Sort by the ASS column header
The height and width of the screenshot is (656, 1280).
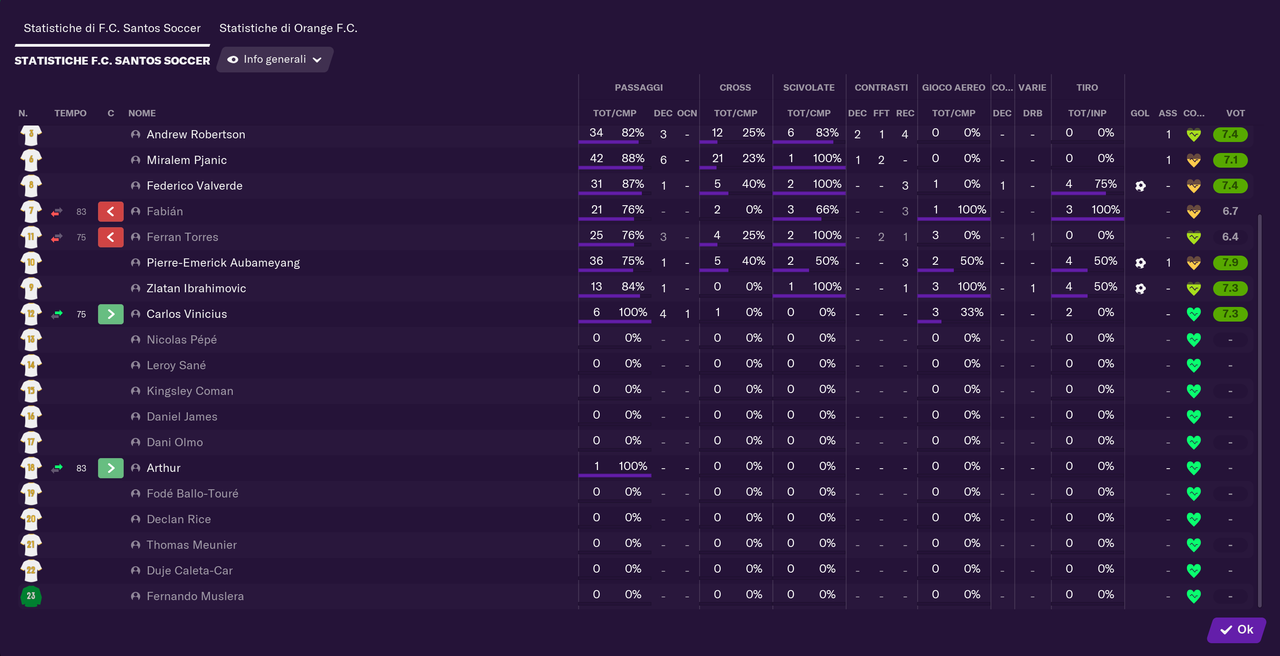tap(1168, 113)
